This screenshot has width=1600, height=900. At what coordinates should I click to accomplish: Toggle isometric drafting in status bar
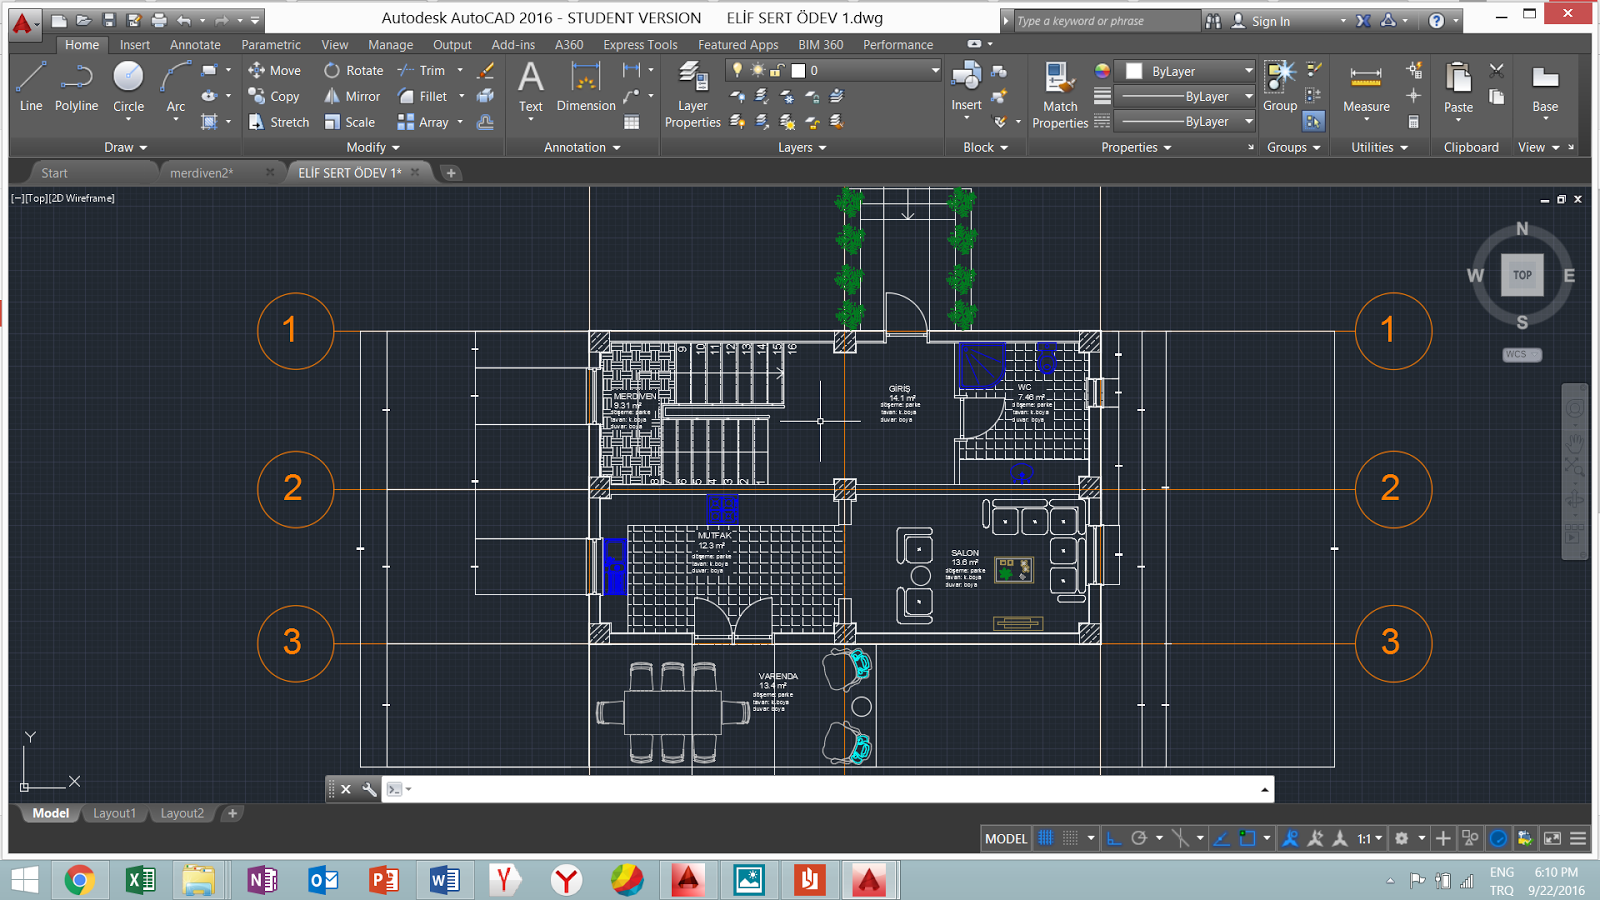point(1180,838)
